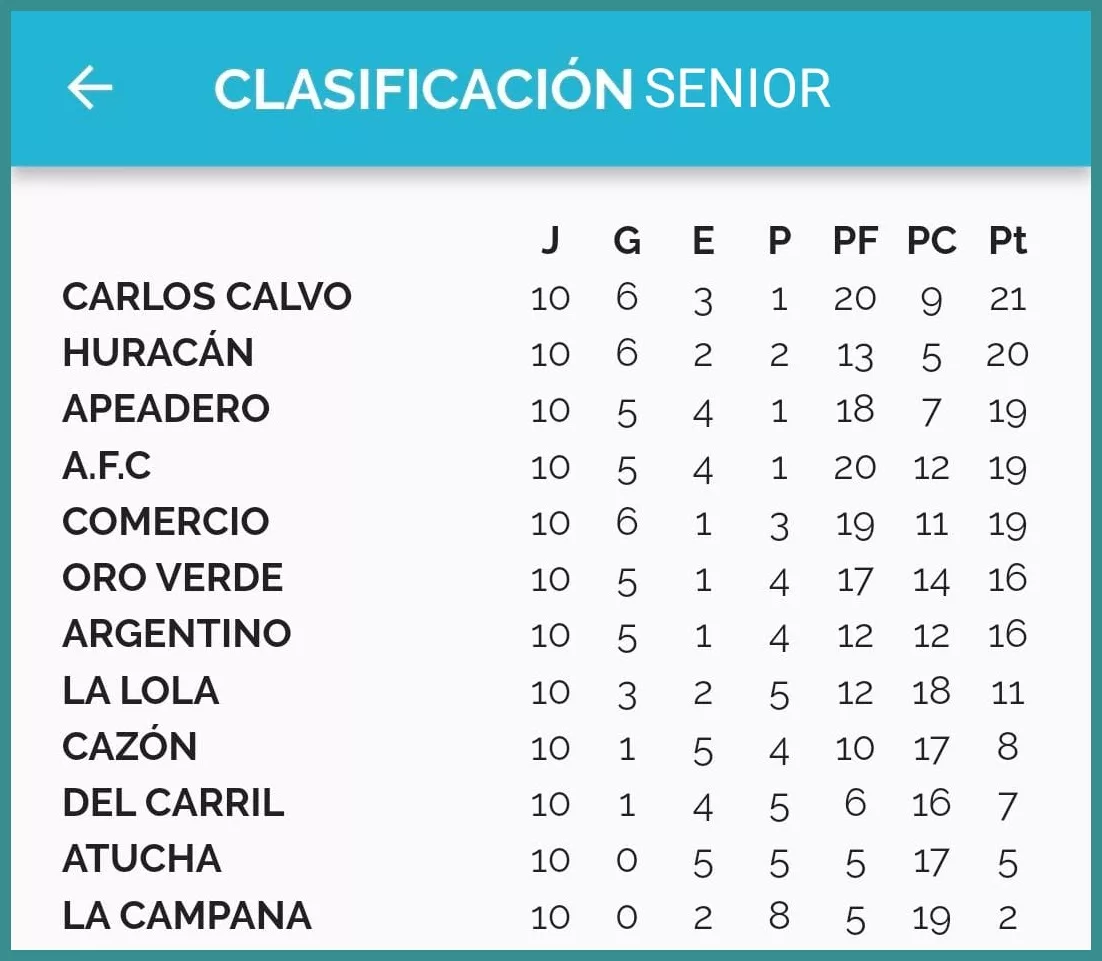Open the ATUCHA team entry

142,859
